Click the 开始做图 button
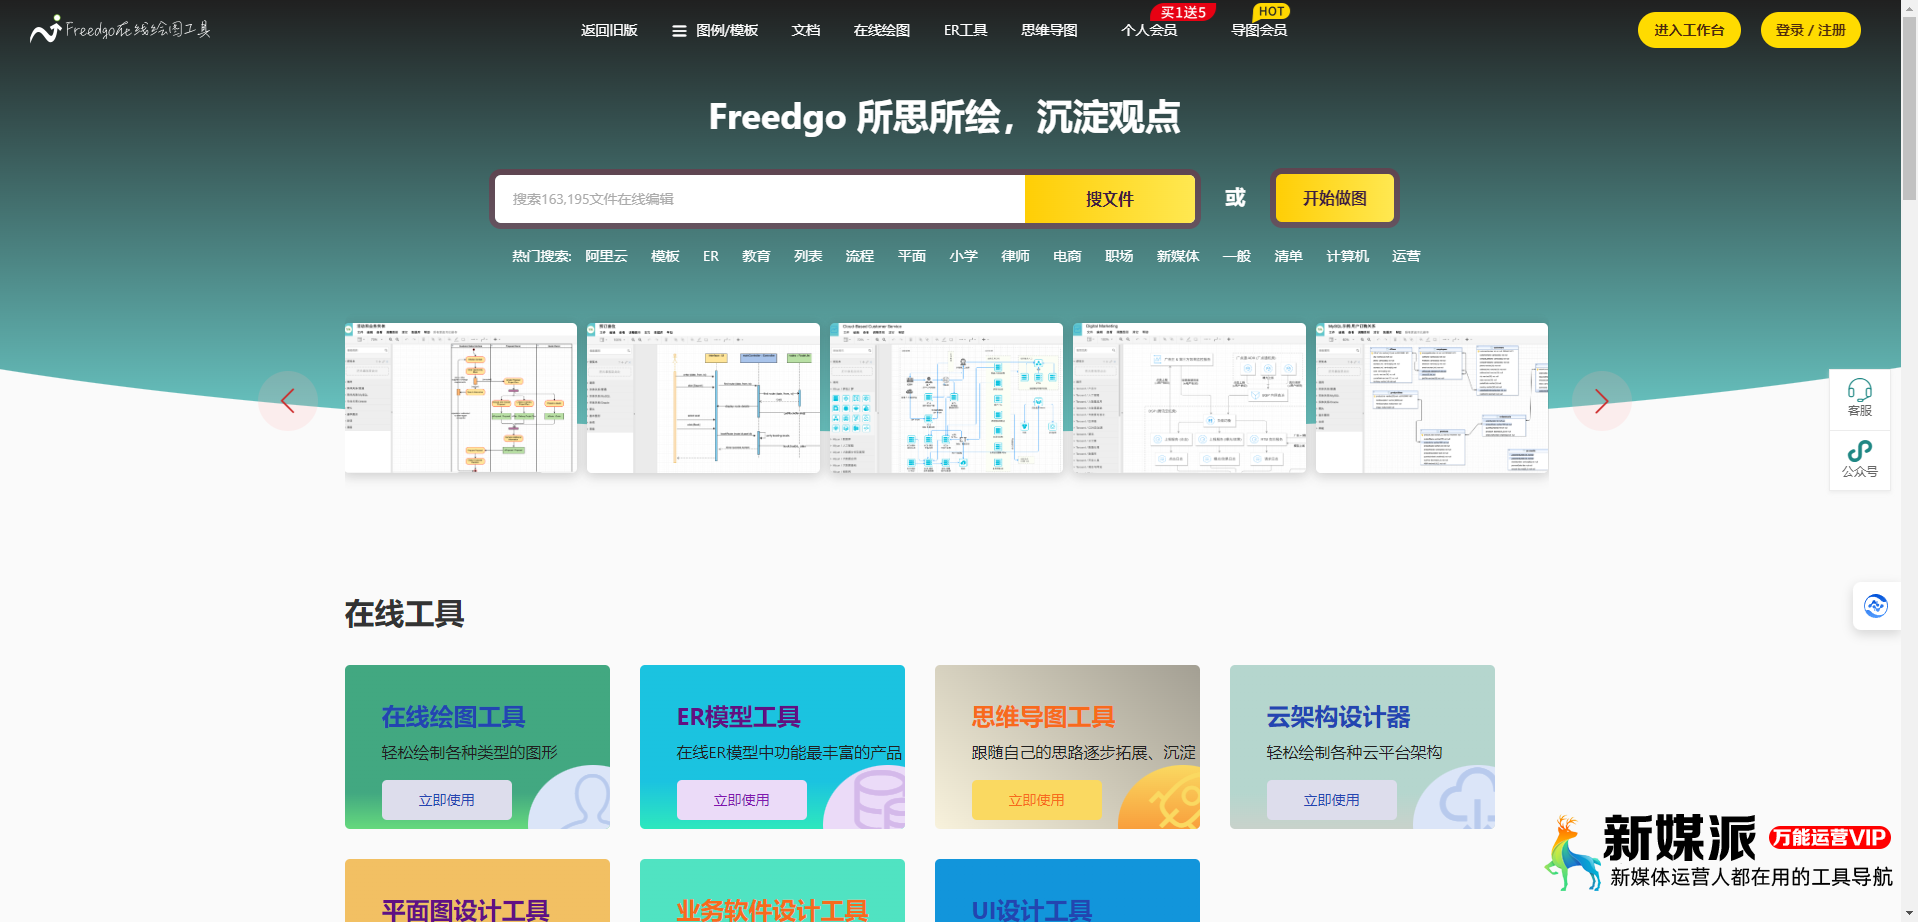1918x922 pixels. (1334, 198)
